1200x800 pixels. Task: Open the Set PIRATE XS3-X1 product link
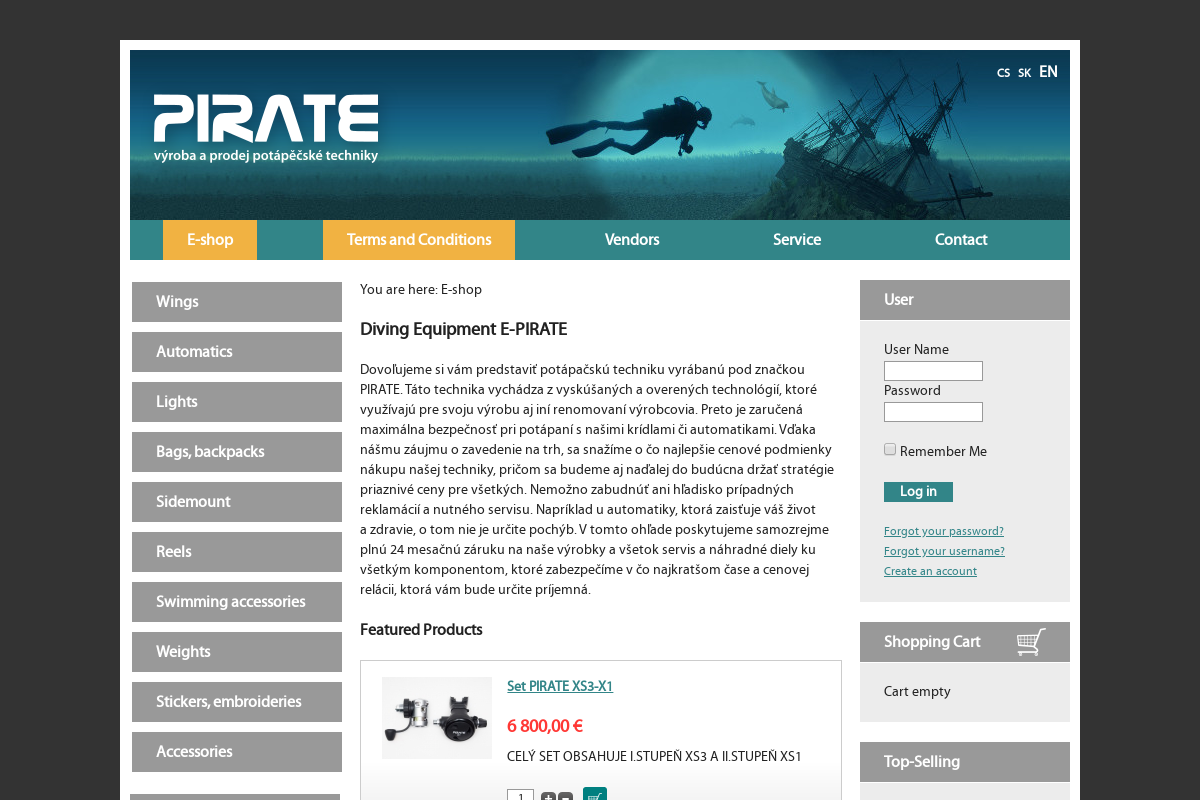coord(559,687)
